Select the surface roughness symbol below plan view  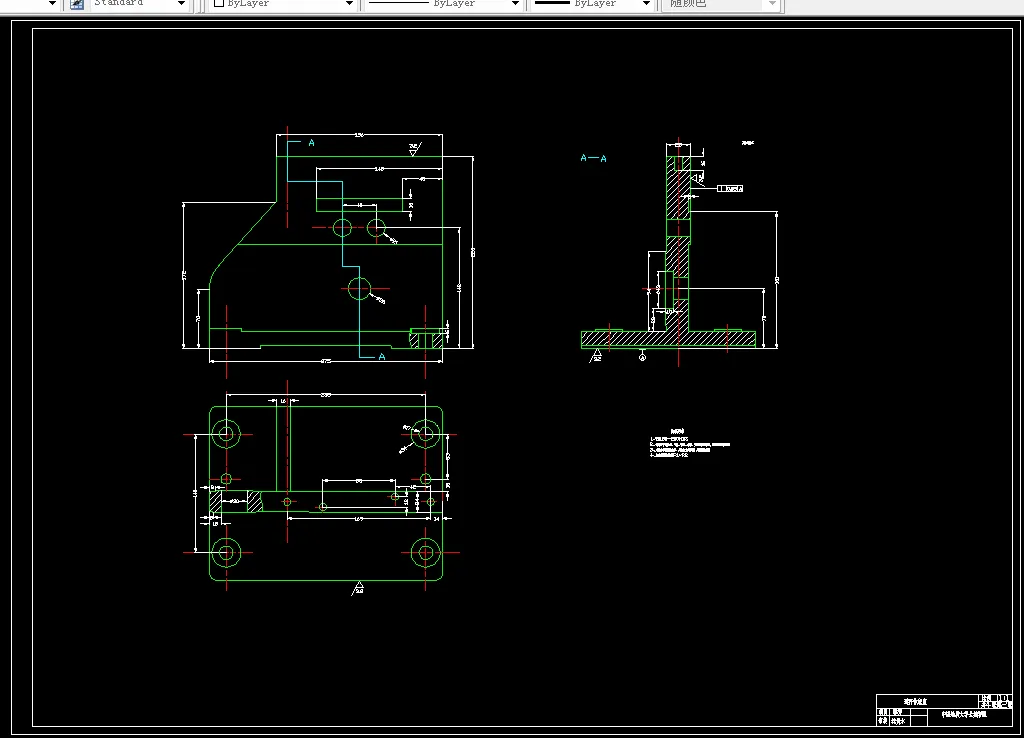click(358, 588)
